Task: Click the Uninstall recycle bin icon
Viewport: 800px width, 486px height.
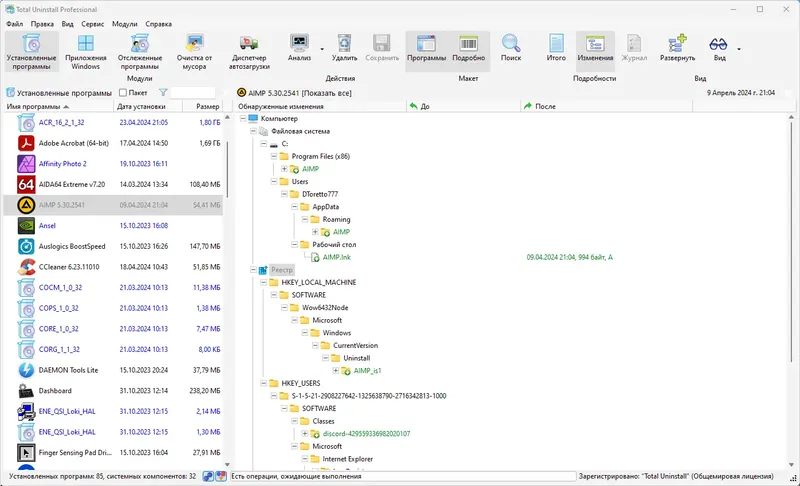Action: tap(344, 44)
